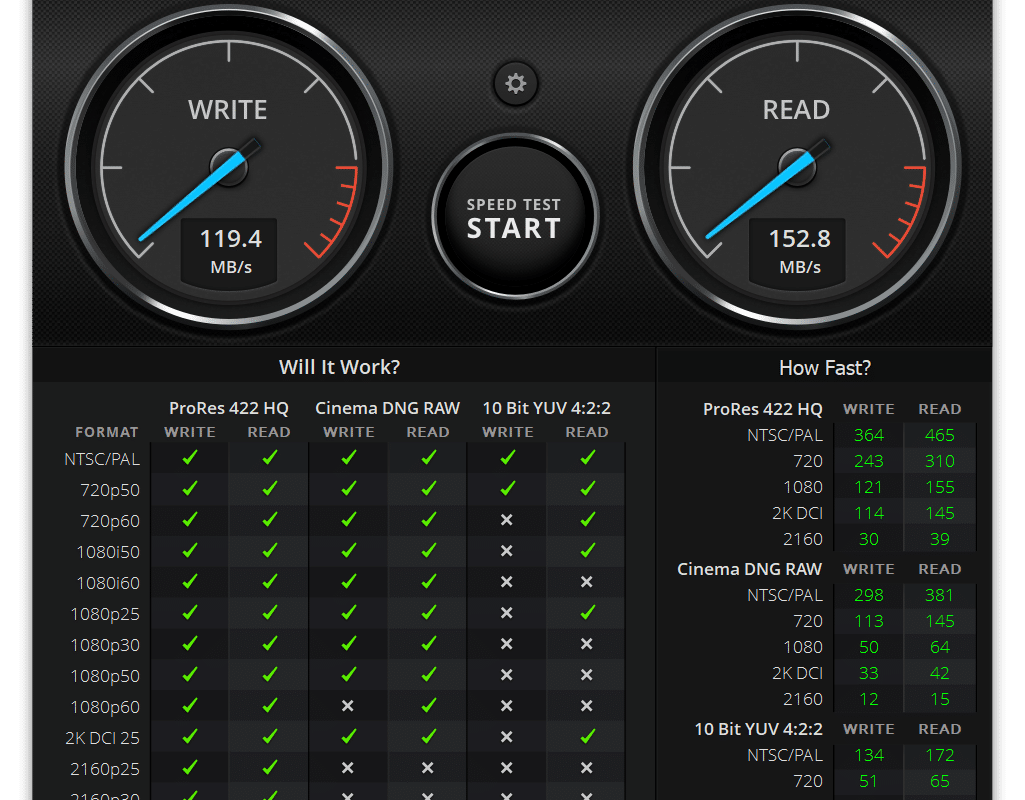Click 2K DCI 25 10 Bit YUV write X mark

pos(507,737)
